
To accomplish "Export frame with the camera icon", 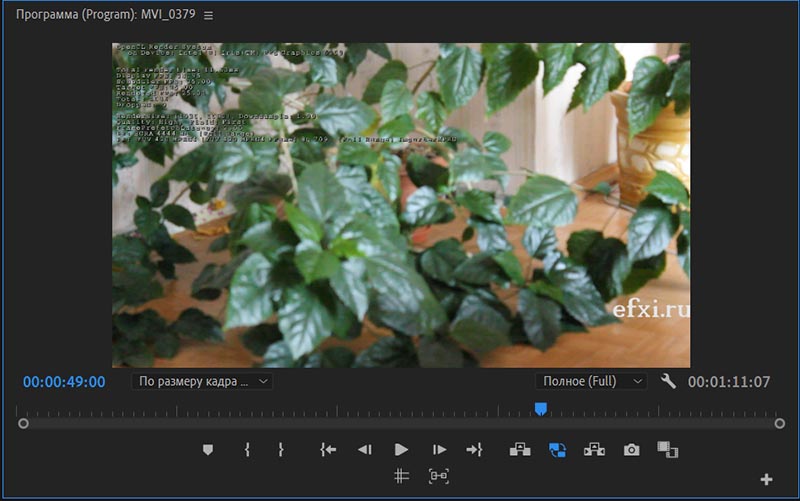I will 631,449.
